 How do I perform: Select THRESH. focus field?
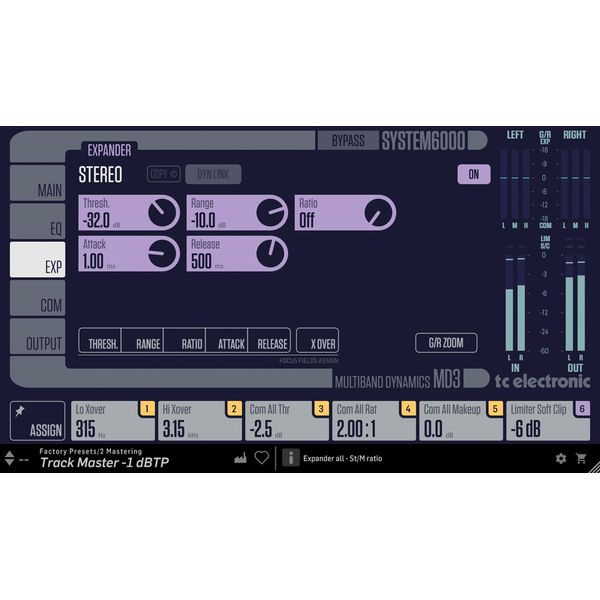100,340
